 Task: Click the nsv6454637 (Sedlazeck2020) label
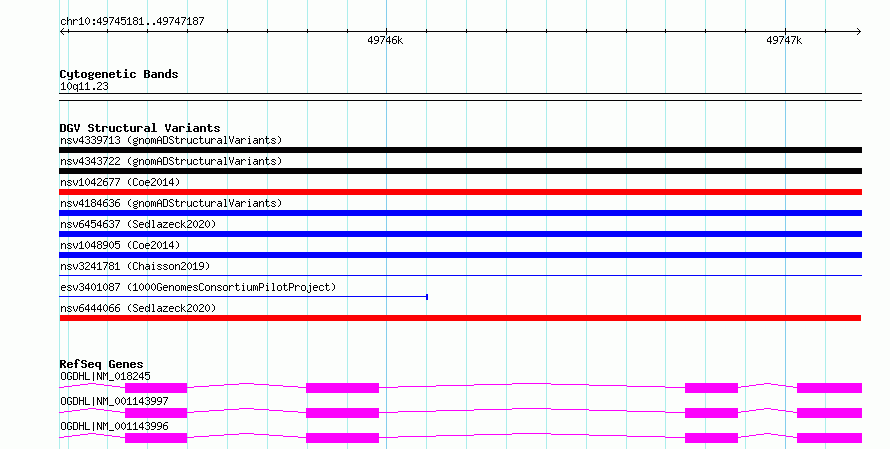[138, 224]
